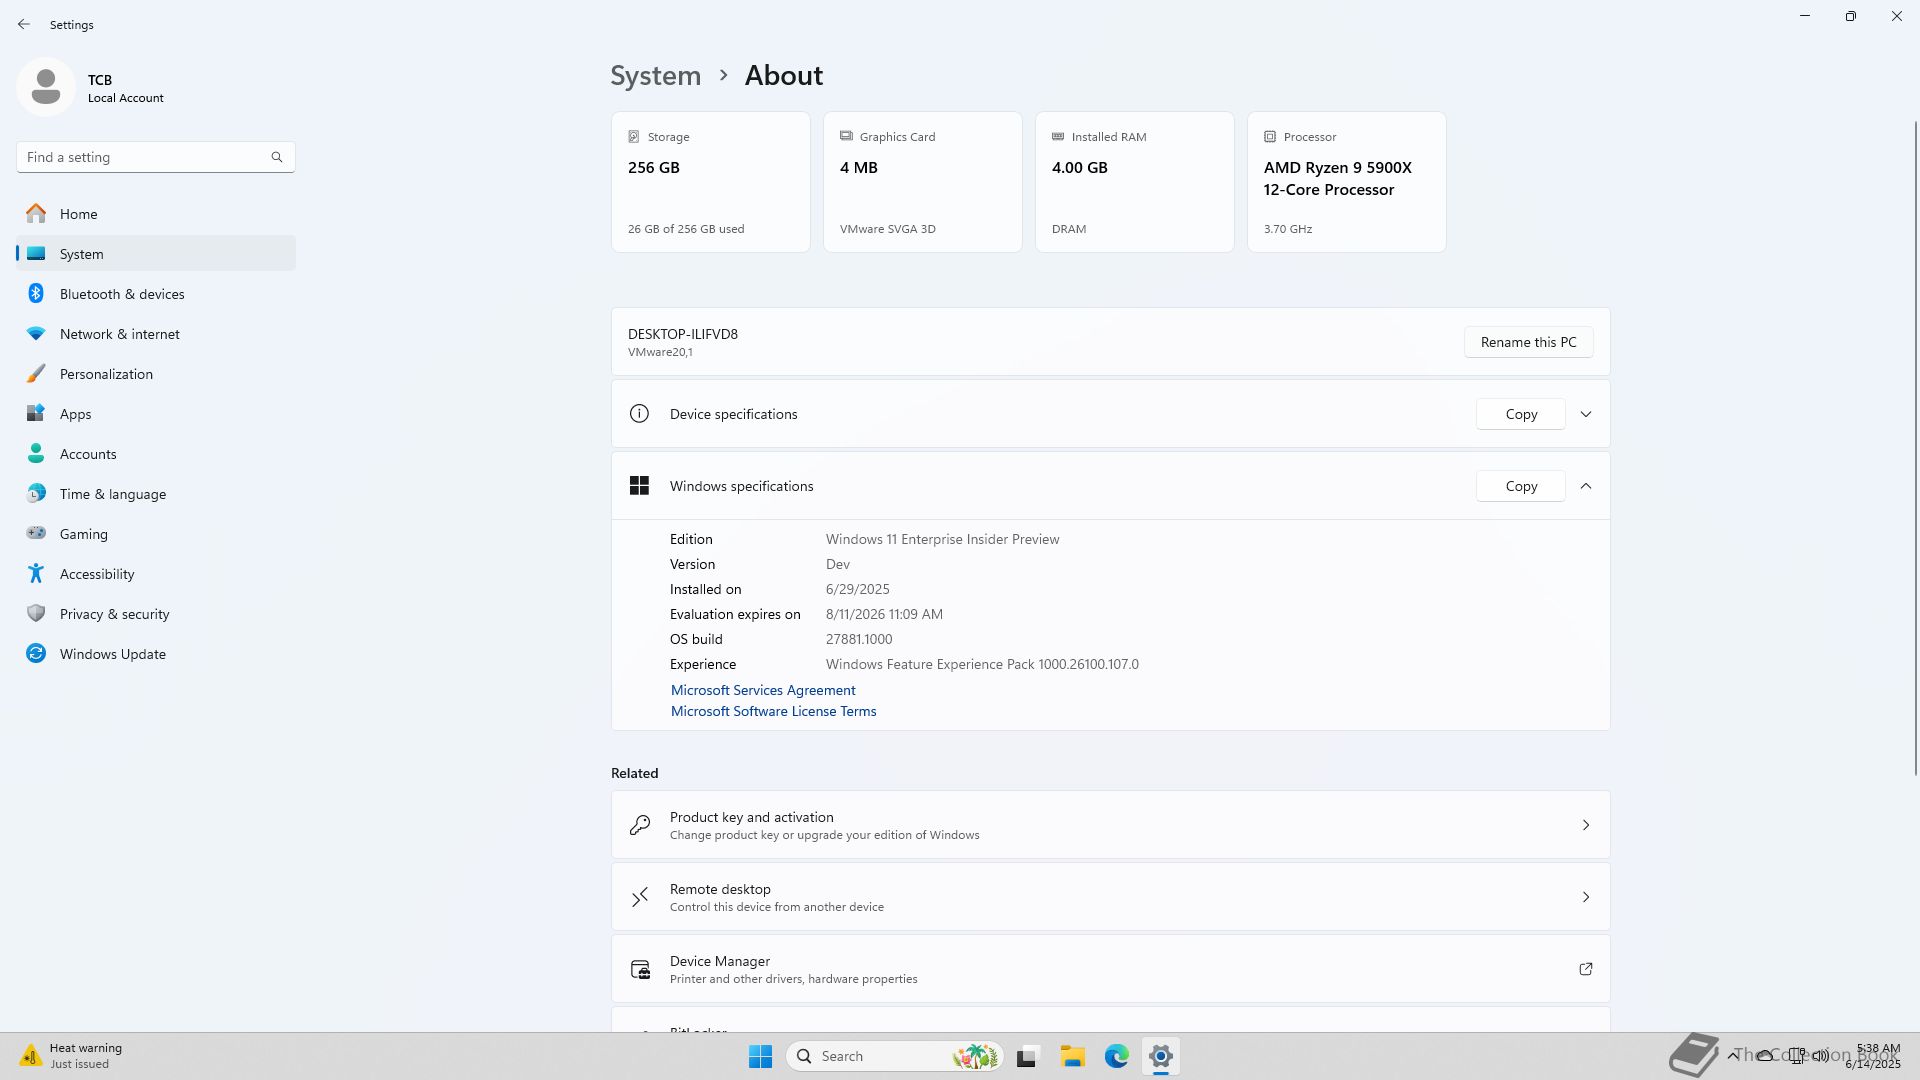This screenshot has height=1080, width=1920.
Task: Select the Privacy & security shield icon
Action: [36, 614]
